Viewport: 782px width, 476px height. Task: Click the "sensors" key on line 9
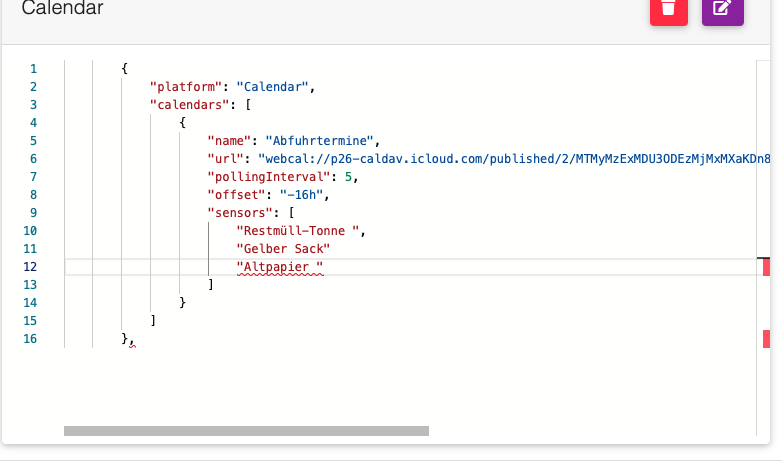240,212
